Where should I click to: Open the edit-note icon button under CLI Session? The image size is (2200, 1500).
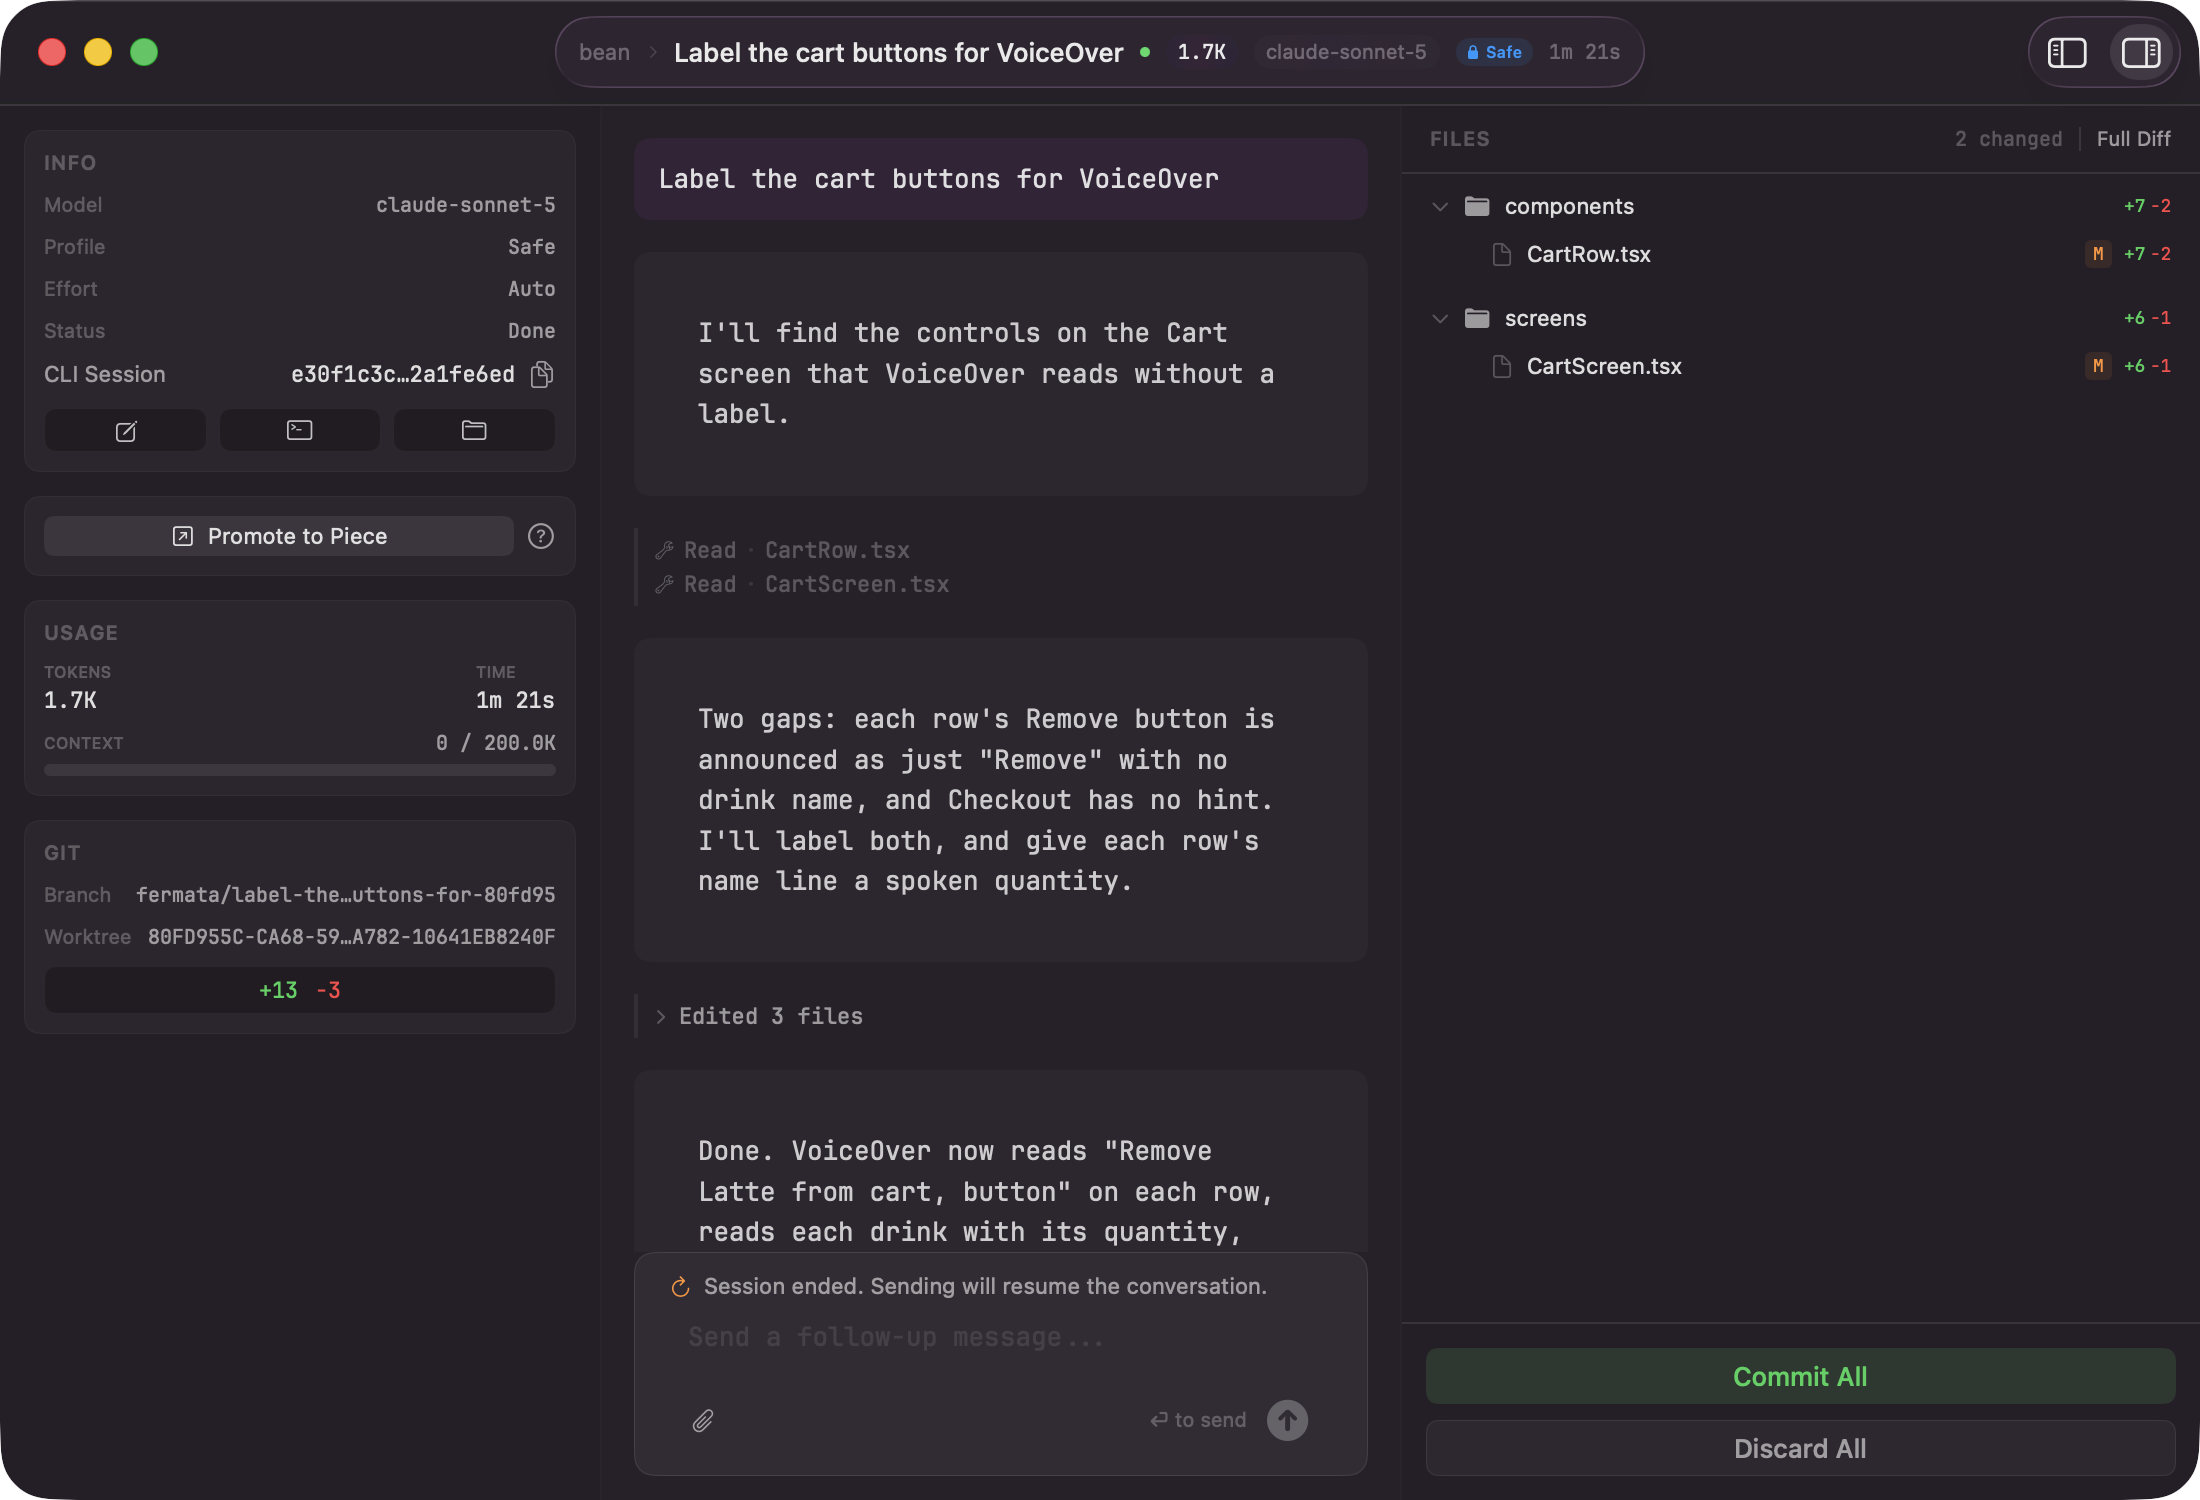pyautogui.click(x=125, y=431)
